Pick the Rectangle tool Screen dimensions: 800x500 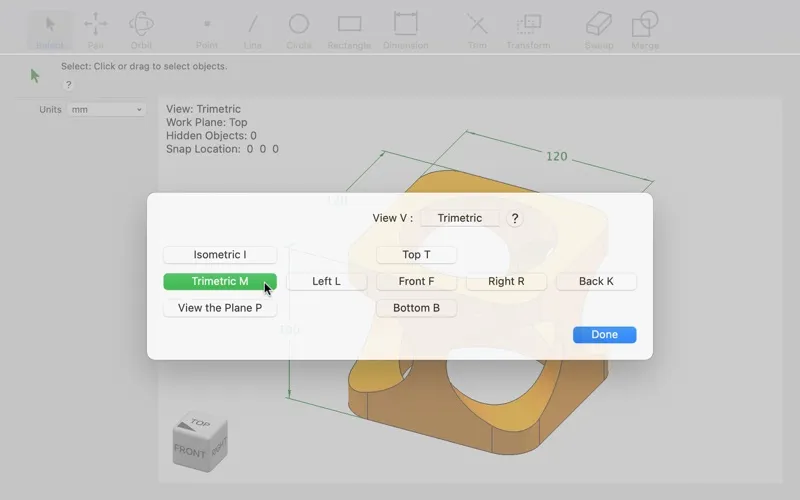tap(349, 32)
